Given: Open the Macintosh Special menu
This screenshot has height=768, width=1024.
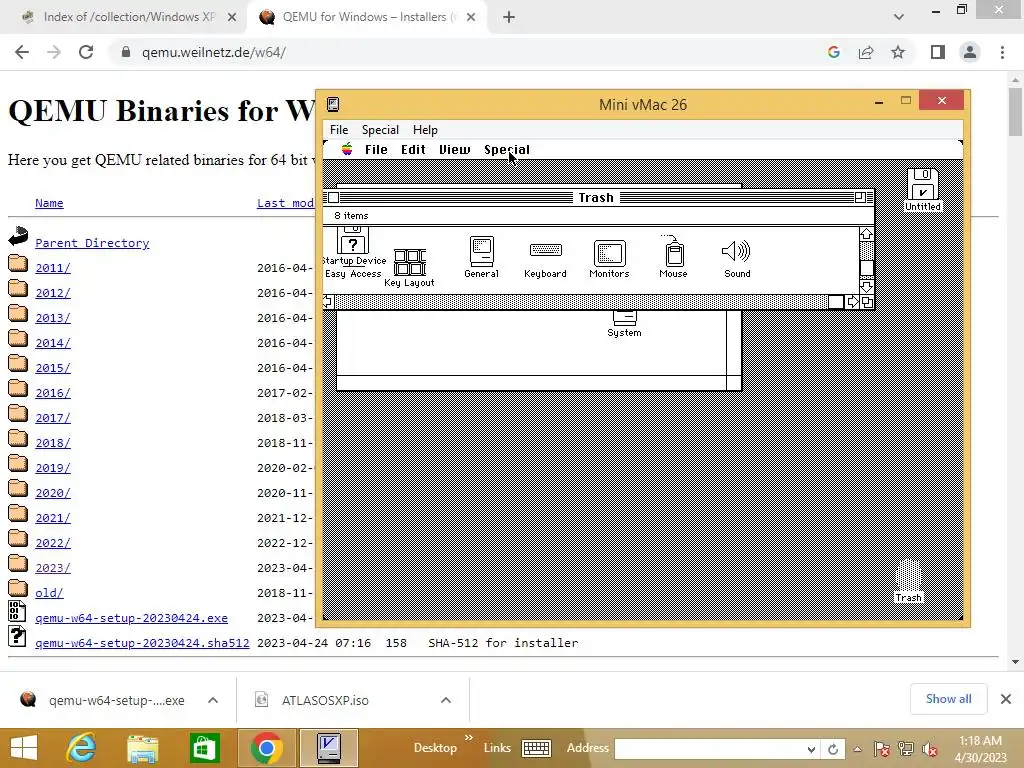Looking at the screenshot, I should coord(507,150).
